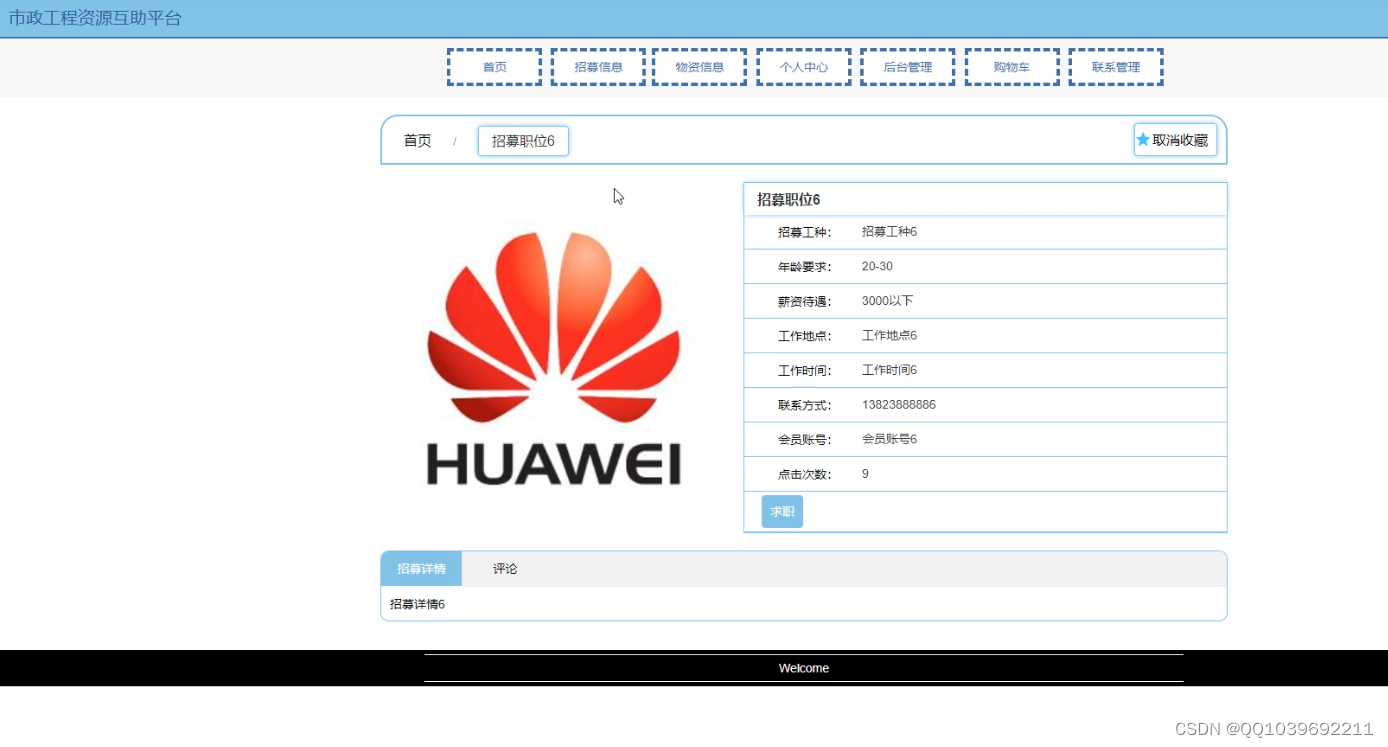Click the star icon beside 取消收藏
The width and height of the screenshot is (1388, 747).
1143,140
